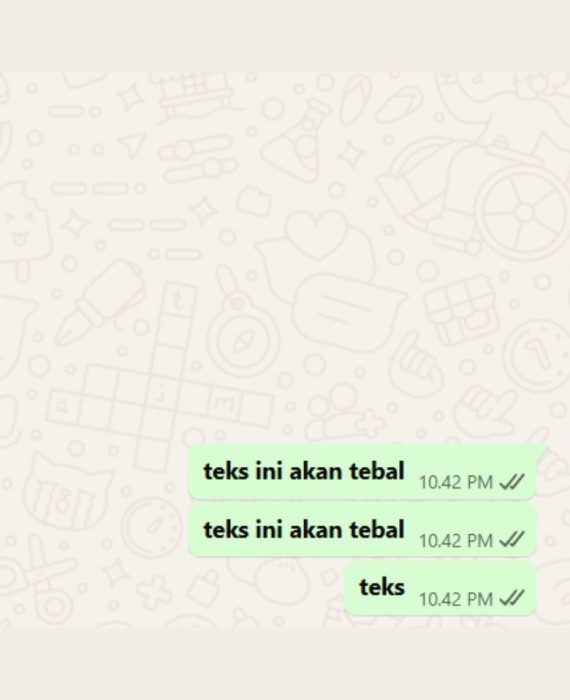
Task: Click the speech bubble doodle in the chat background
Action: [348, 304]
